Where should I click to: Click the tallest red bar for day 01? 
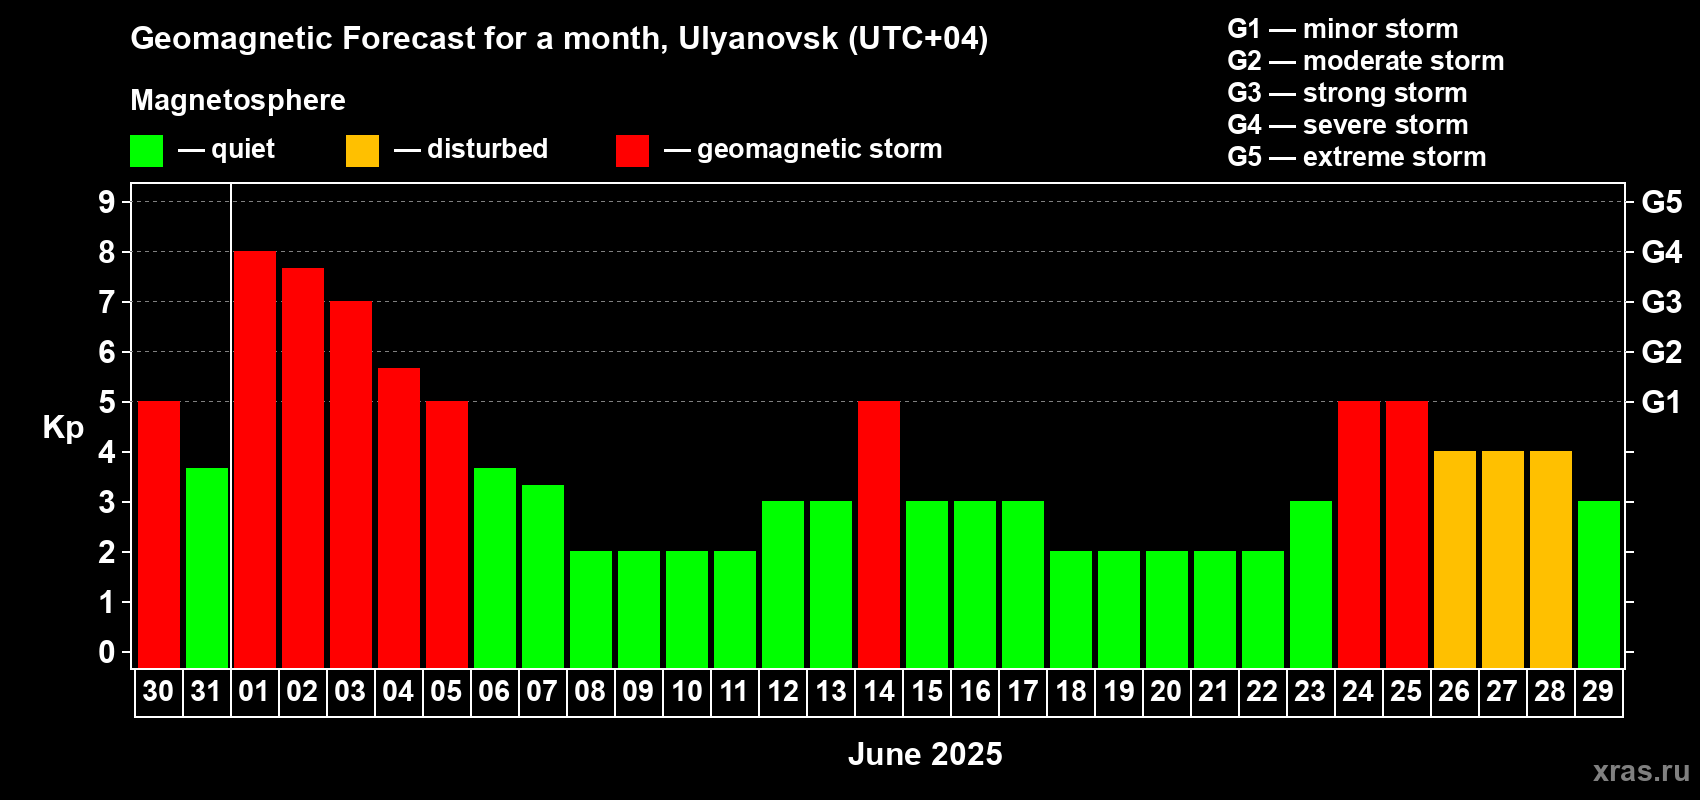click(255, 460)
